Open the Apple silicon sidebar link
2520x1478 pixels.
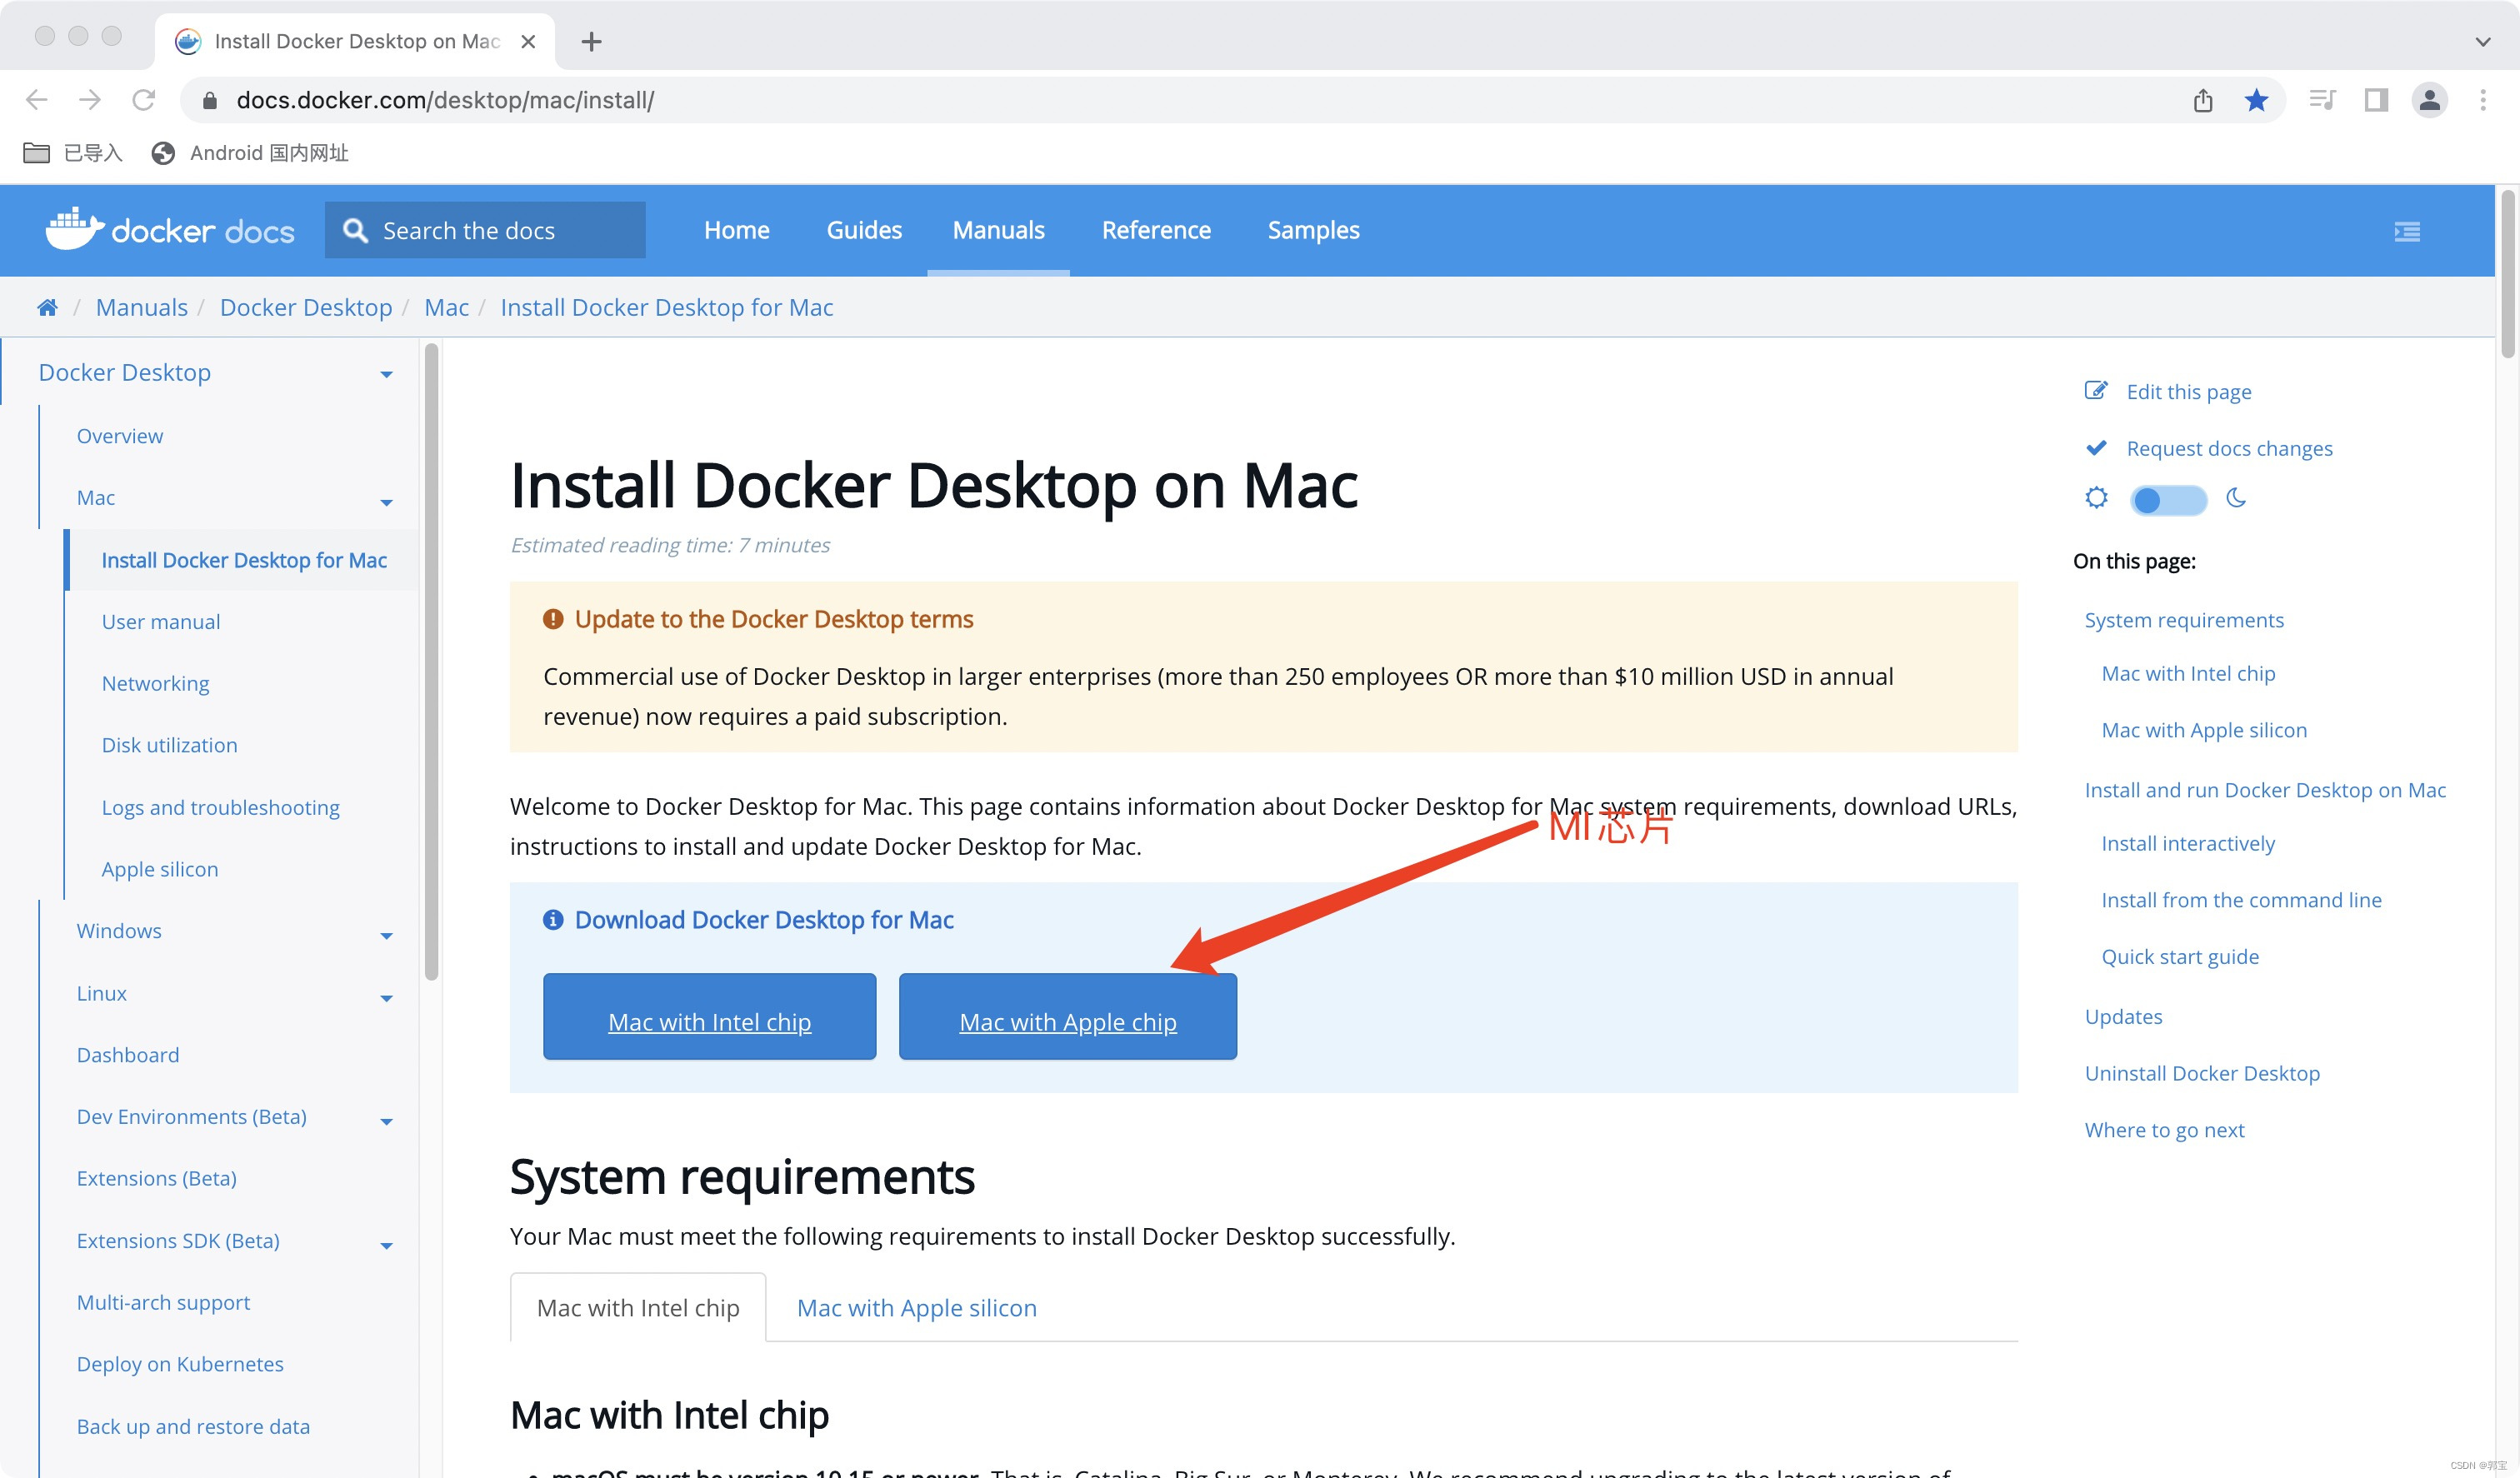(x=159, y=869)
